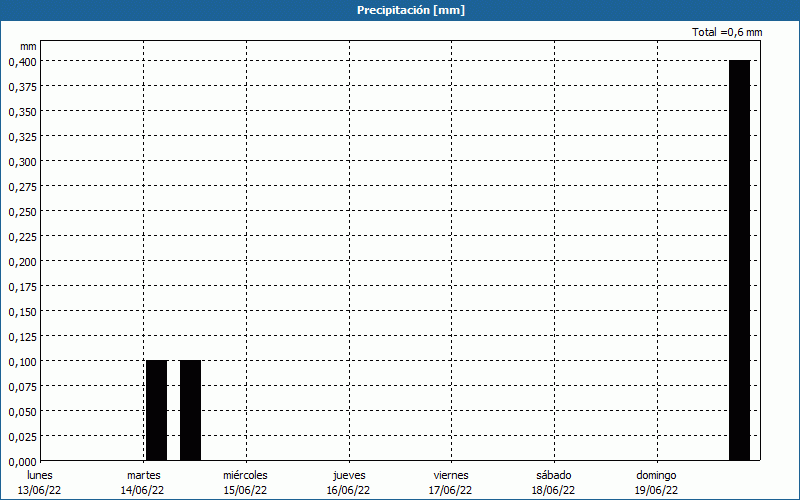800x500 pixels.
Task: Click the 0,200 y-axis value
Action: [23, 262]
